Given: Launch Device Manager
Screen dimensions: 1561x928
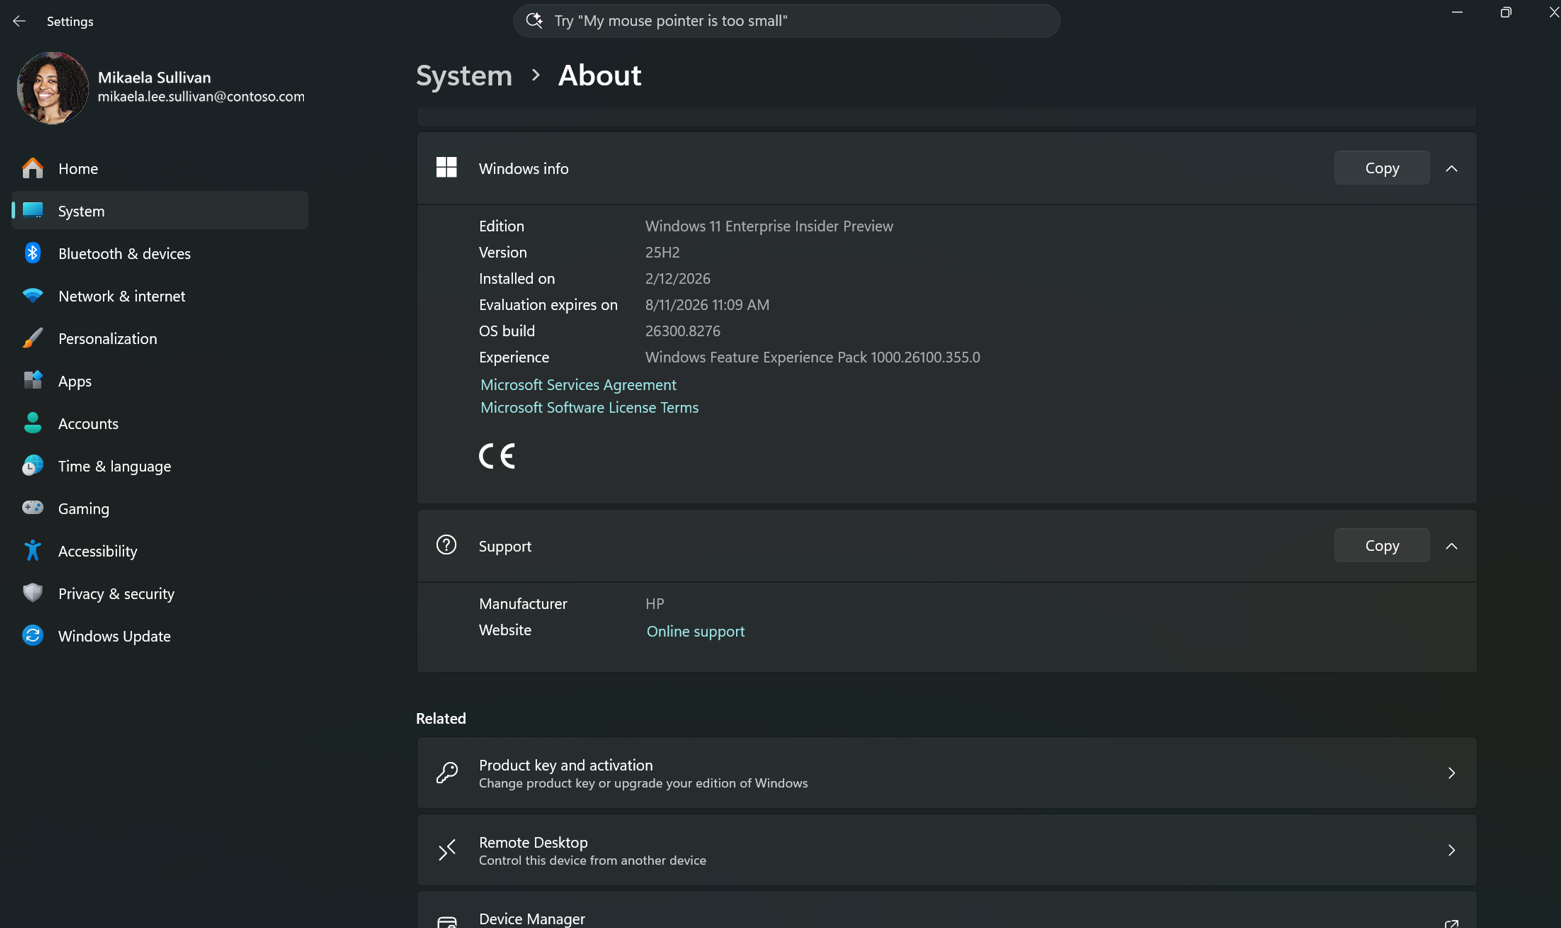Looking at the screenshot, I should coord(946,910).
